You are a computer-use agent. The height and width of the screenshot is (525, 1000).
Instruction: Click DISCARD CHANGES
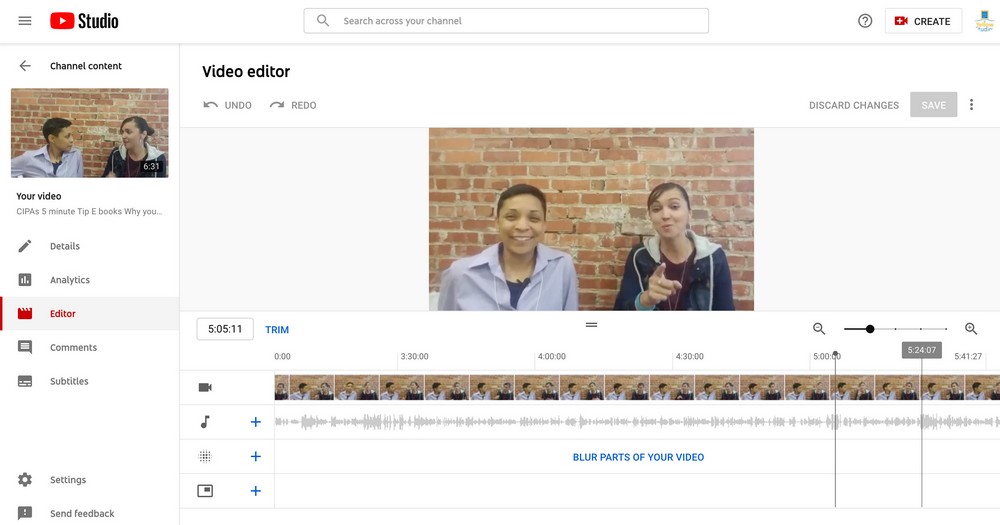(853, 105)
